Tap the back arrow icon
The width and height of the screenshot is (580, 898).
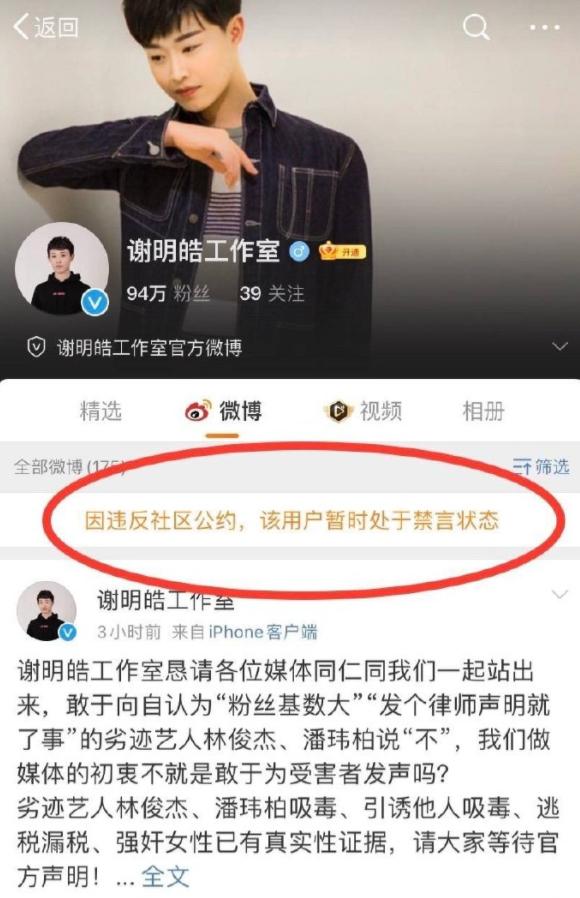[x=22, y=26]
